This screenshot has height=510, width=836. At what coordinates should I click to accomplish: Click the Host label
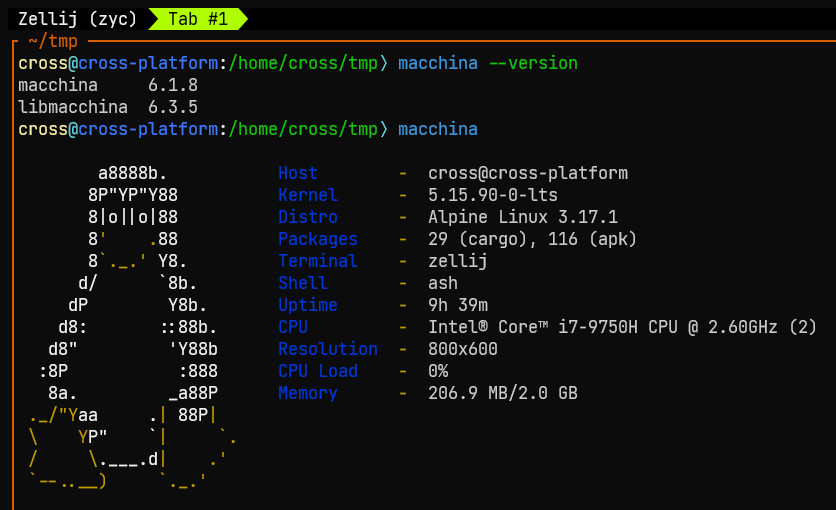298,173
